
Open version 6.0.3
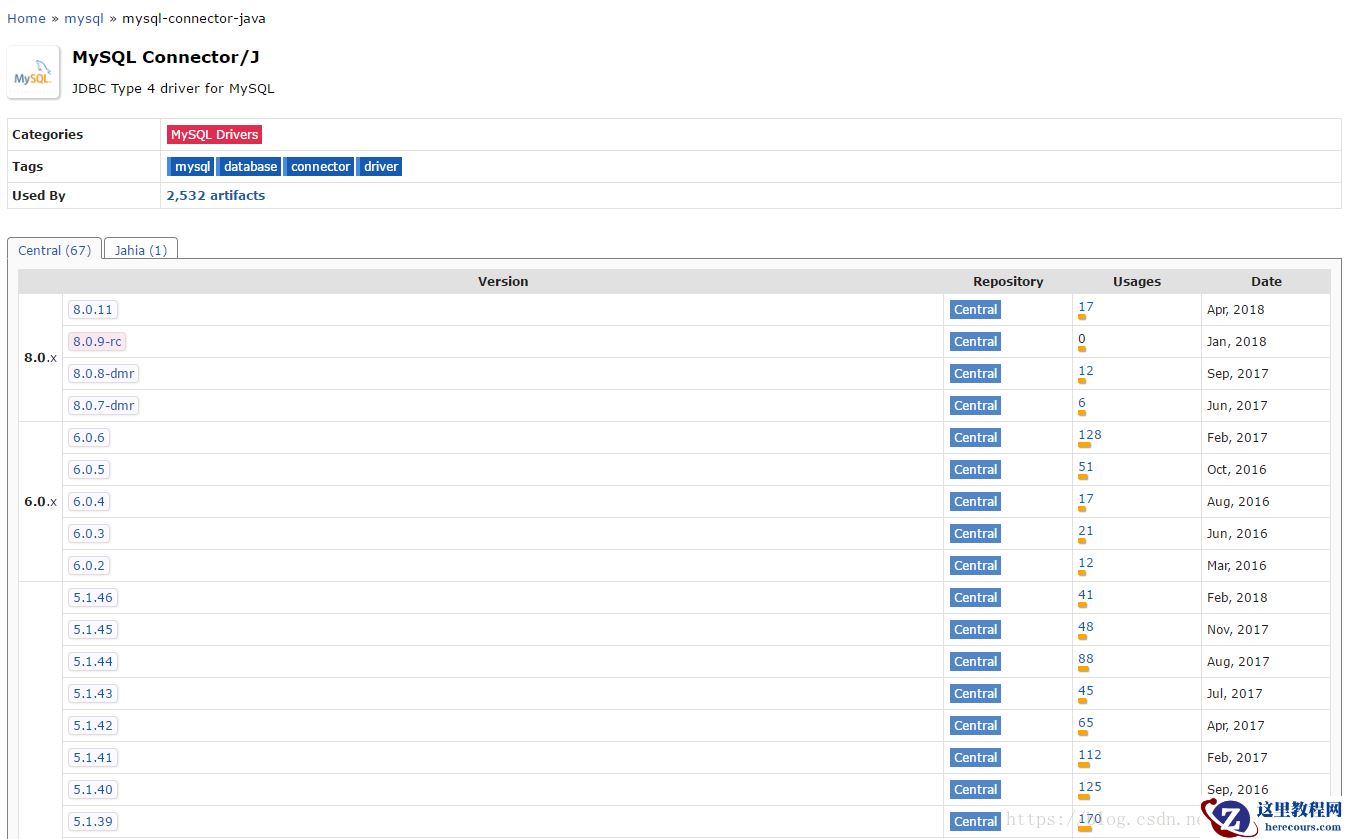click(x=89, y=533)
